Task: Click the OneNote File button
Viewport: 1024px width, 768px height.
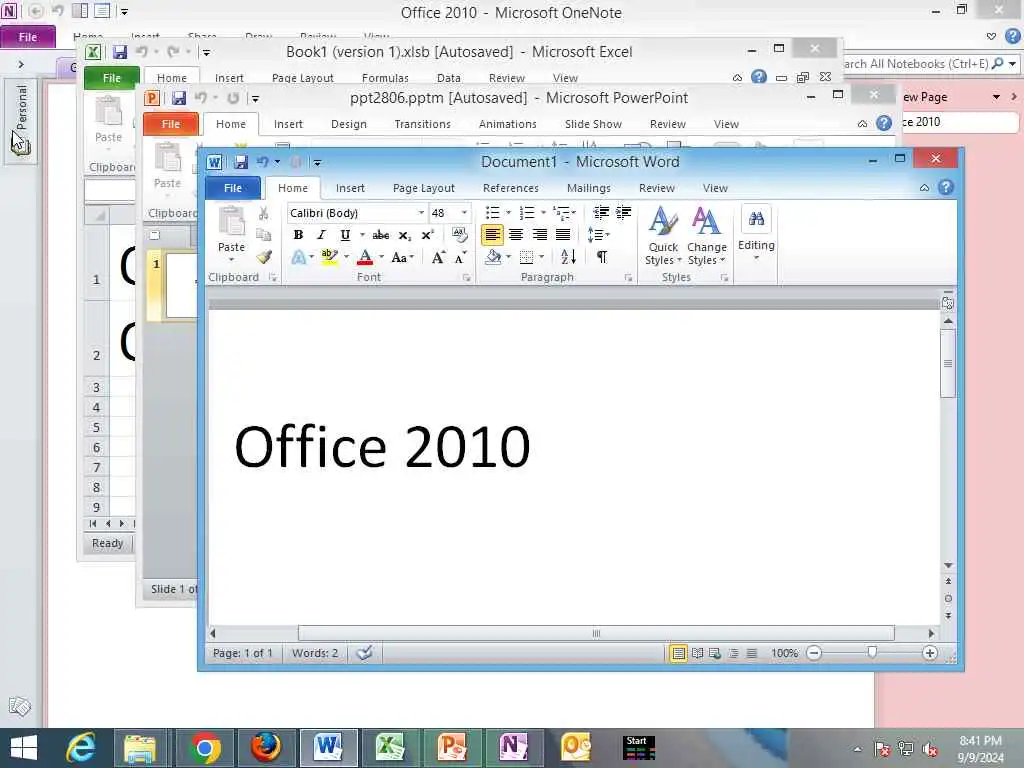Action: (x=27, y=37)
